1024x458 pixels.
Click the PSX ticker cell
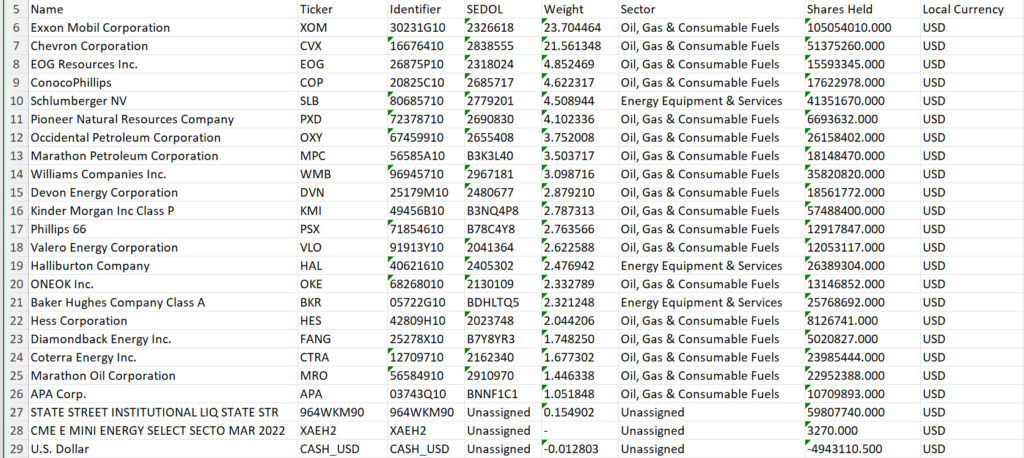[x=342, y=229]
